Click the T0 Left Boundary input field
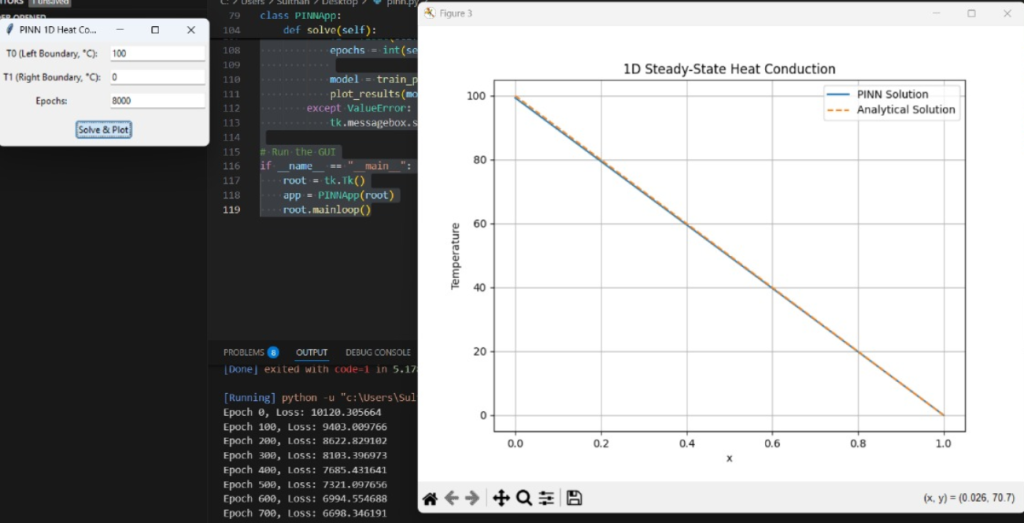This screenshot has height=523, width=1024. tap(157, 54)
